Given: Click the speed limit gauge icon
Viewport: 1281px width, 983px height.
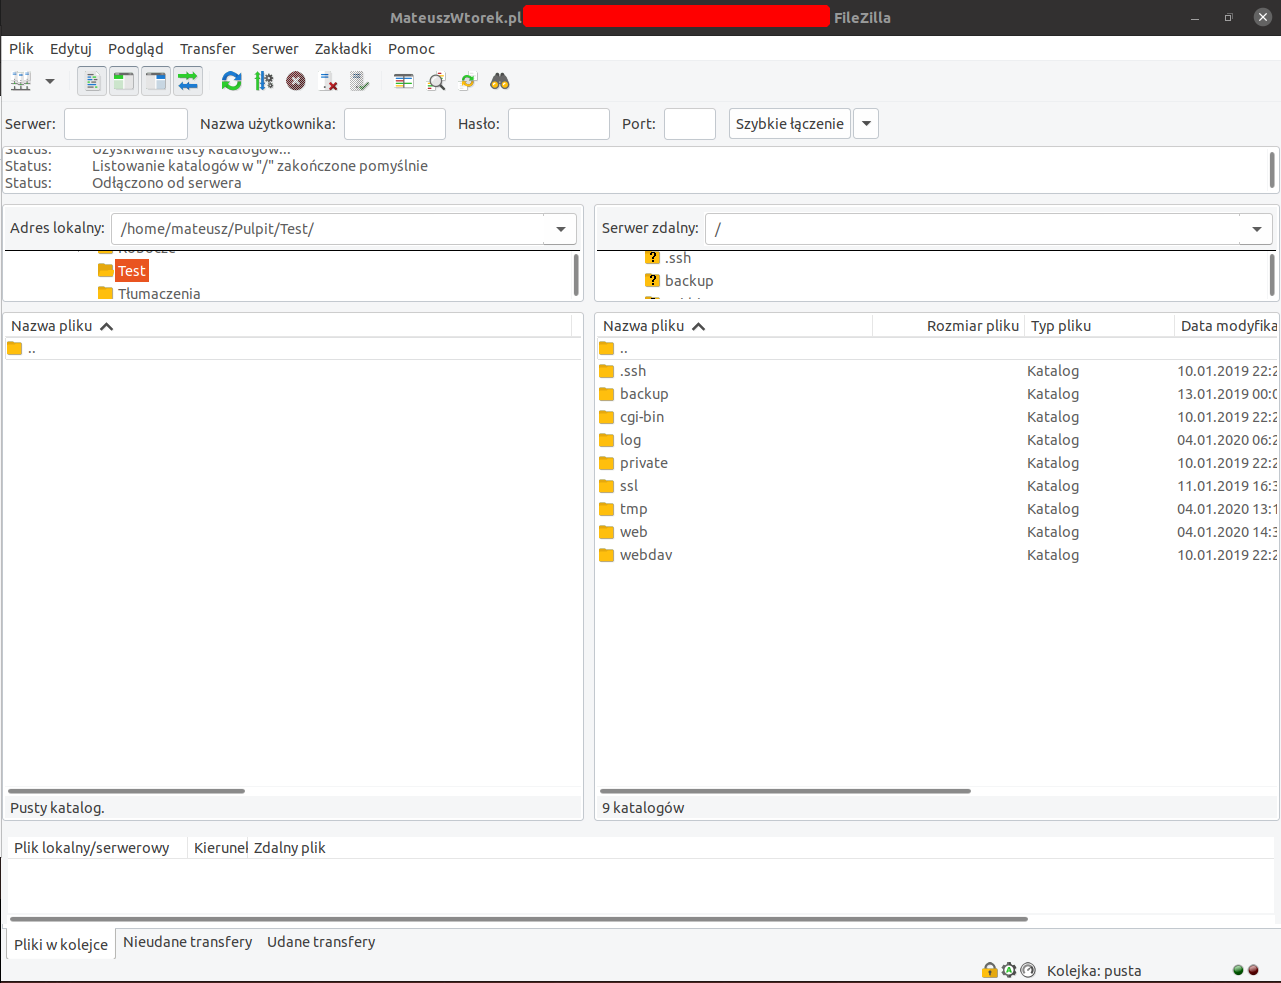Looking at the screenshot, I should pyautogui.click(x=1028, y=970).
